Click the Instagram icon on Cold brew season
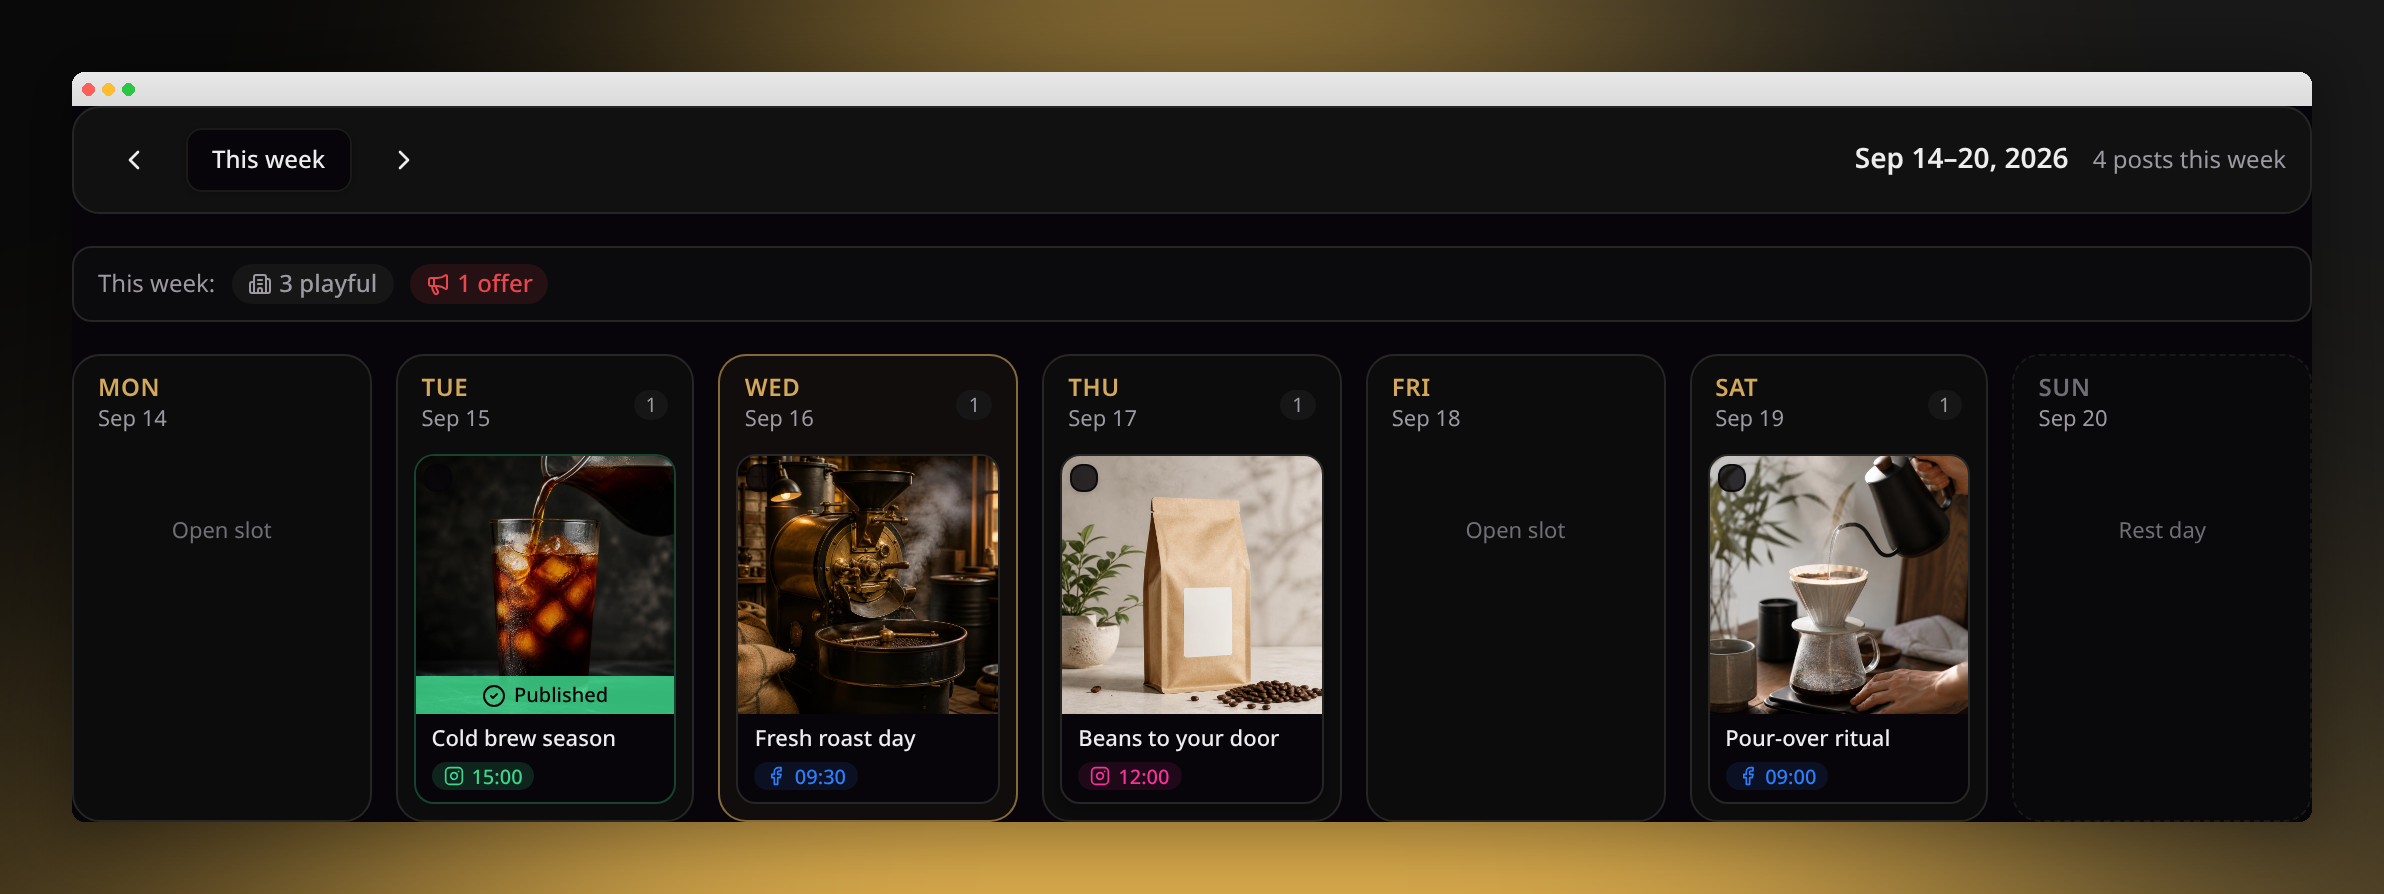Image resolution: width=2384 pixels, height=894 pixels. 454,777
